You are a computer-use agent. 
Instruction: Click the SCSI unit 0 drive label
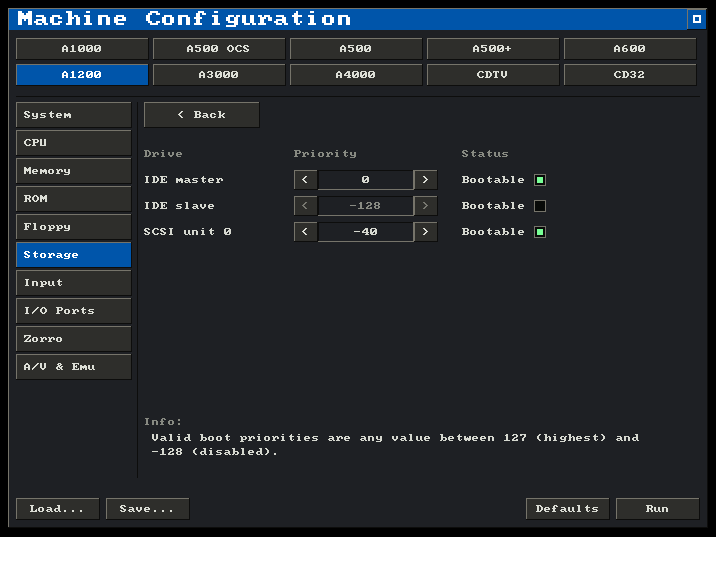pyautogui.click(x=188, y=232)
